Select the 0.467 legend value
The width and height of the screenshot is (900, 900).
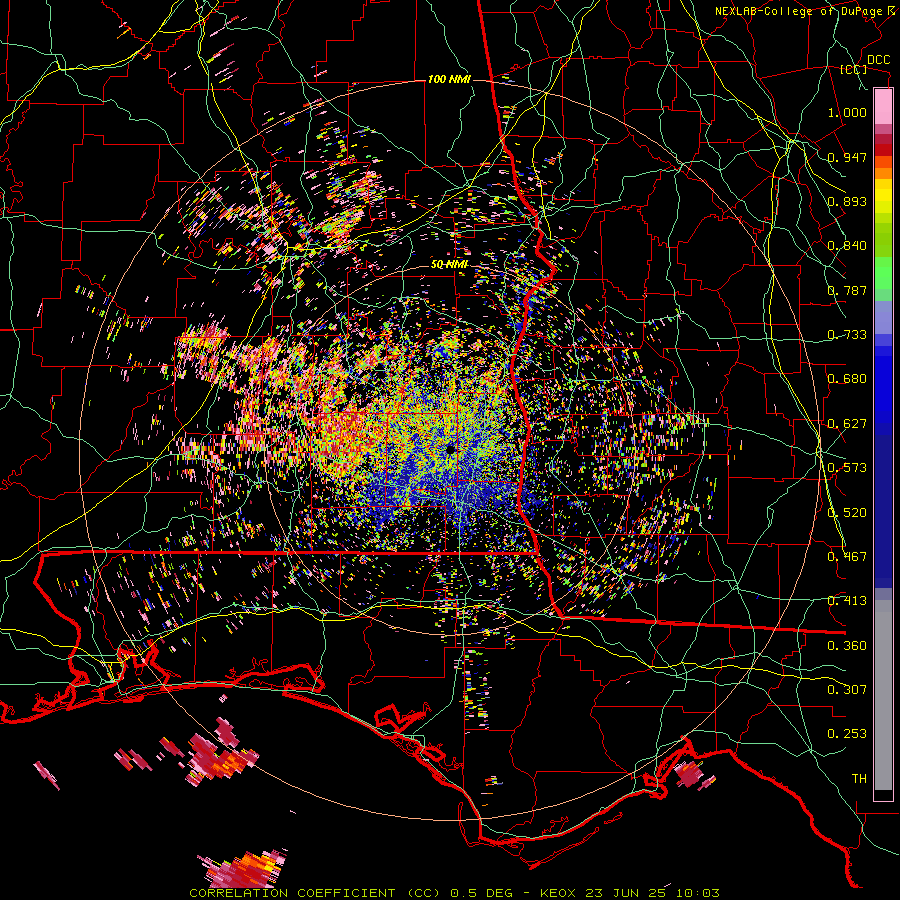coord(847,557)
